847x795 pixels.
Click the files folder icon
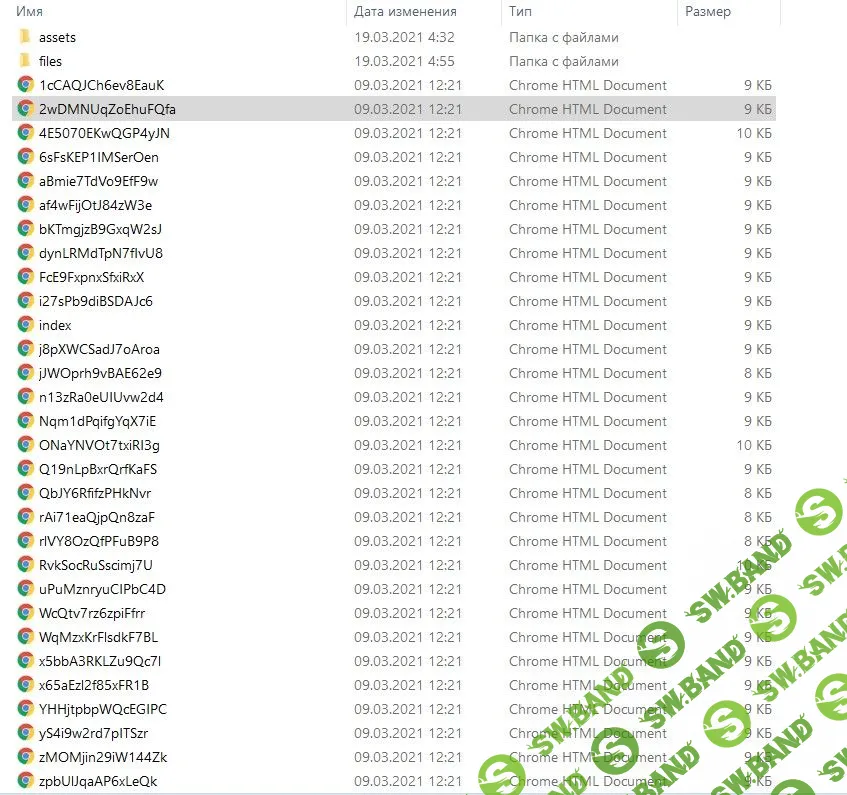[x=26, y=61]
